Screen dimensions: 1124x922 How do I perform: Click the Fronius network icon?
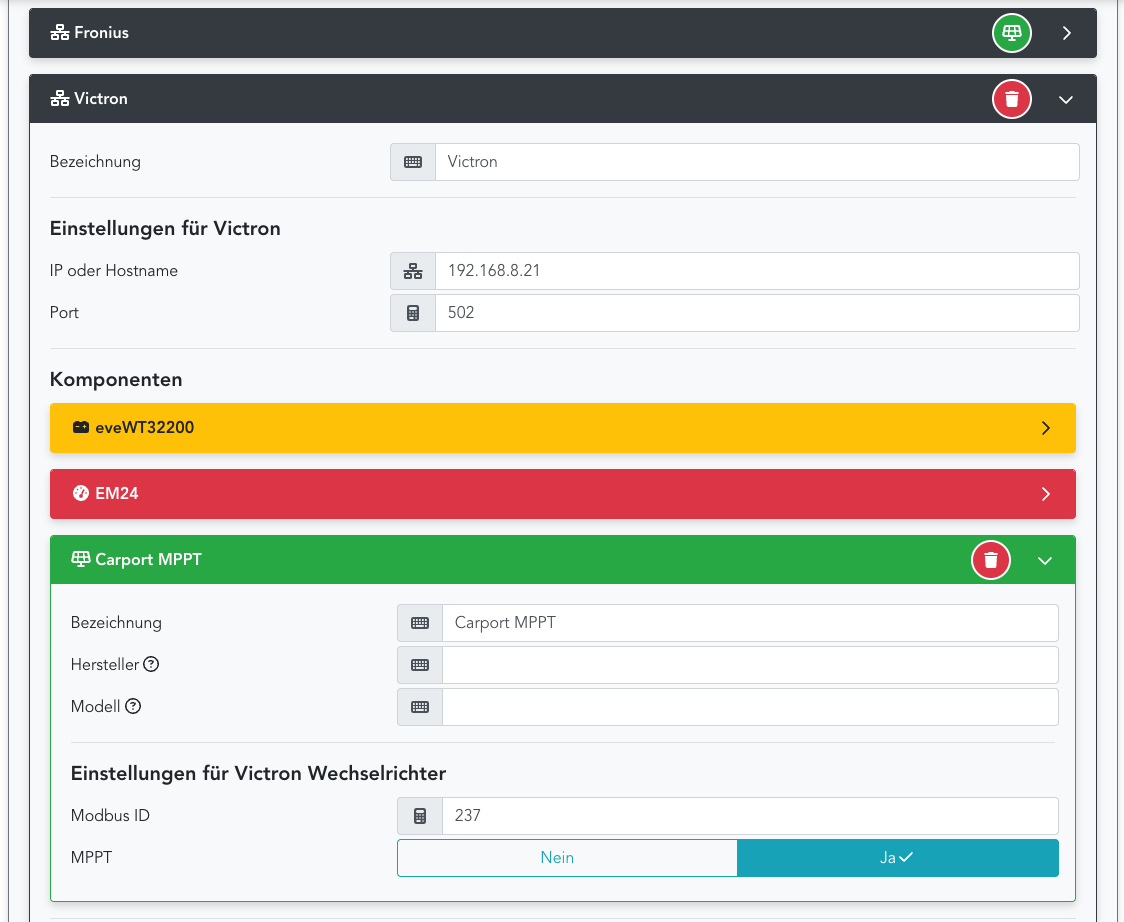pyautogui.click(x=59, y=33)
